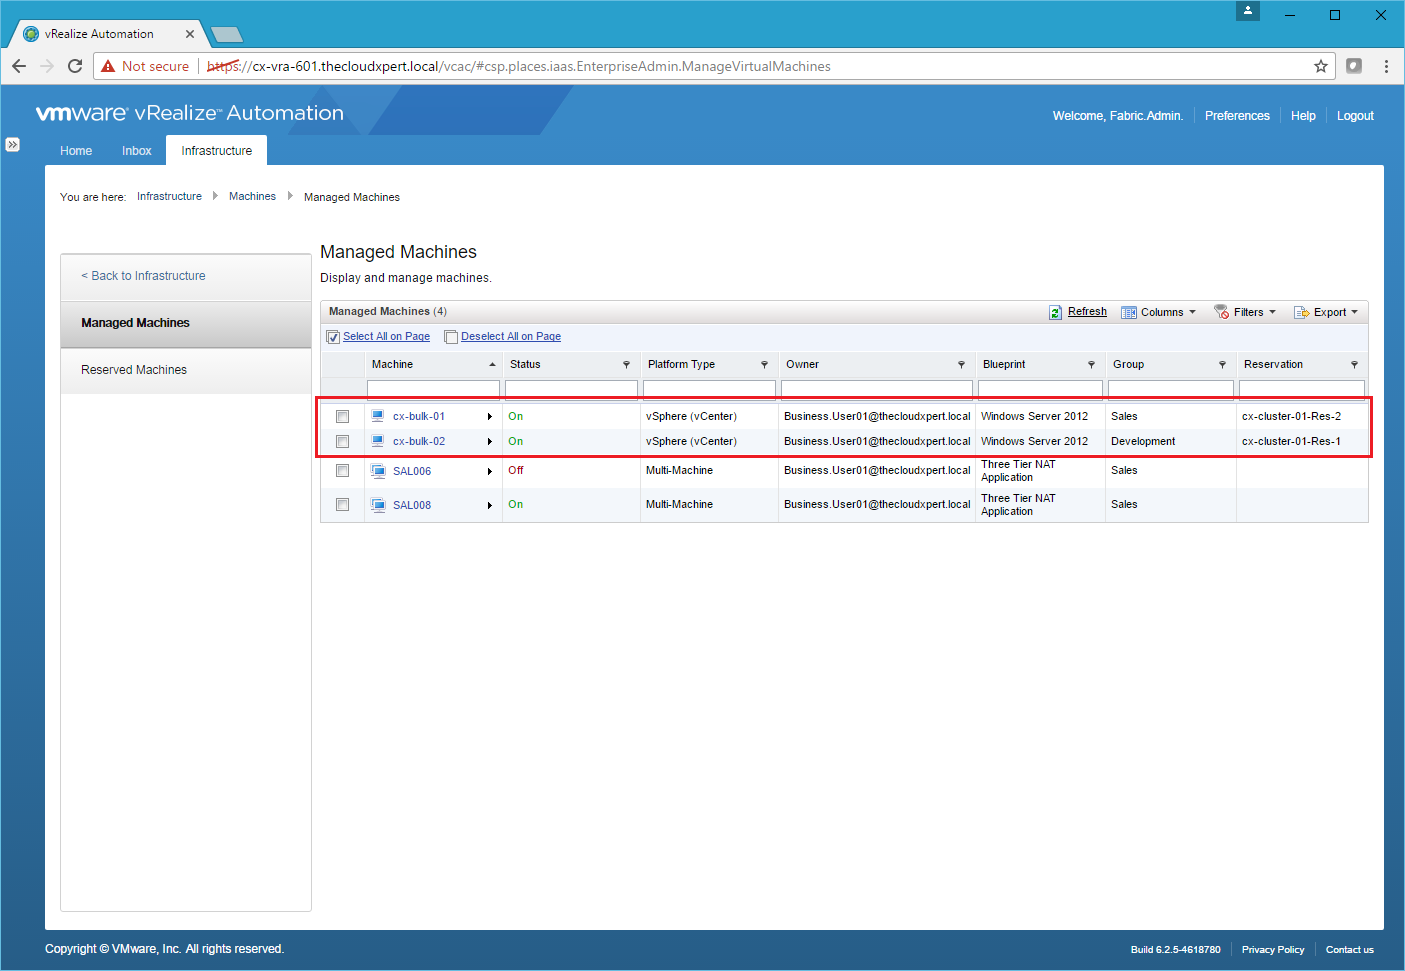Switch to the Inbox tab
The image size is (1405, 971).
click(x=136, y=151)
